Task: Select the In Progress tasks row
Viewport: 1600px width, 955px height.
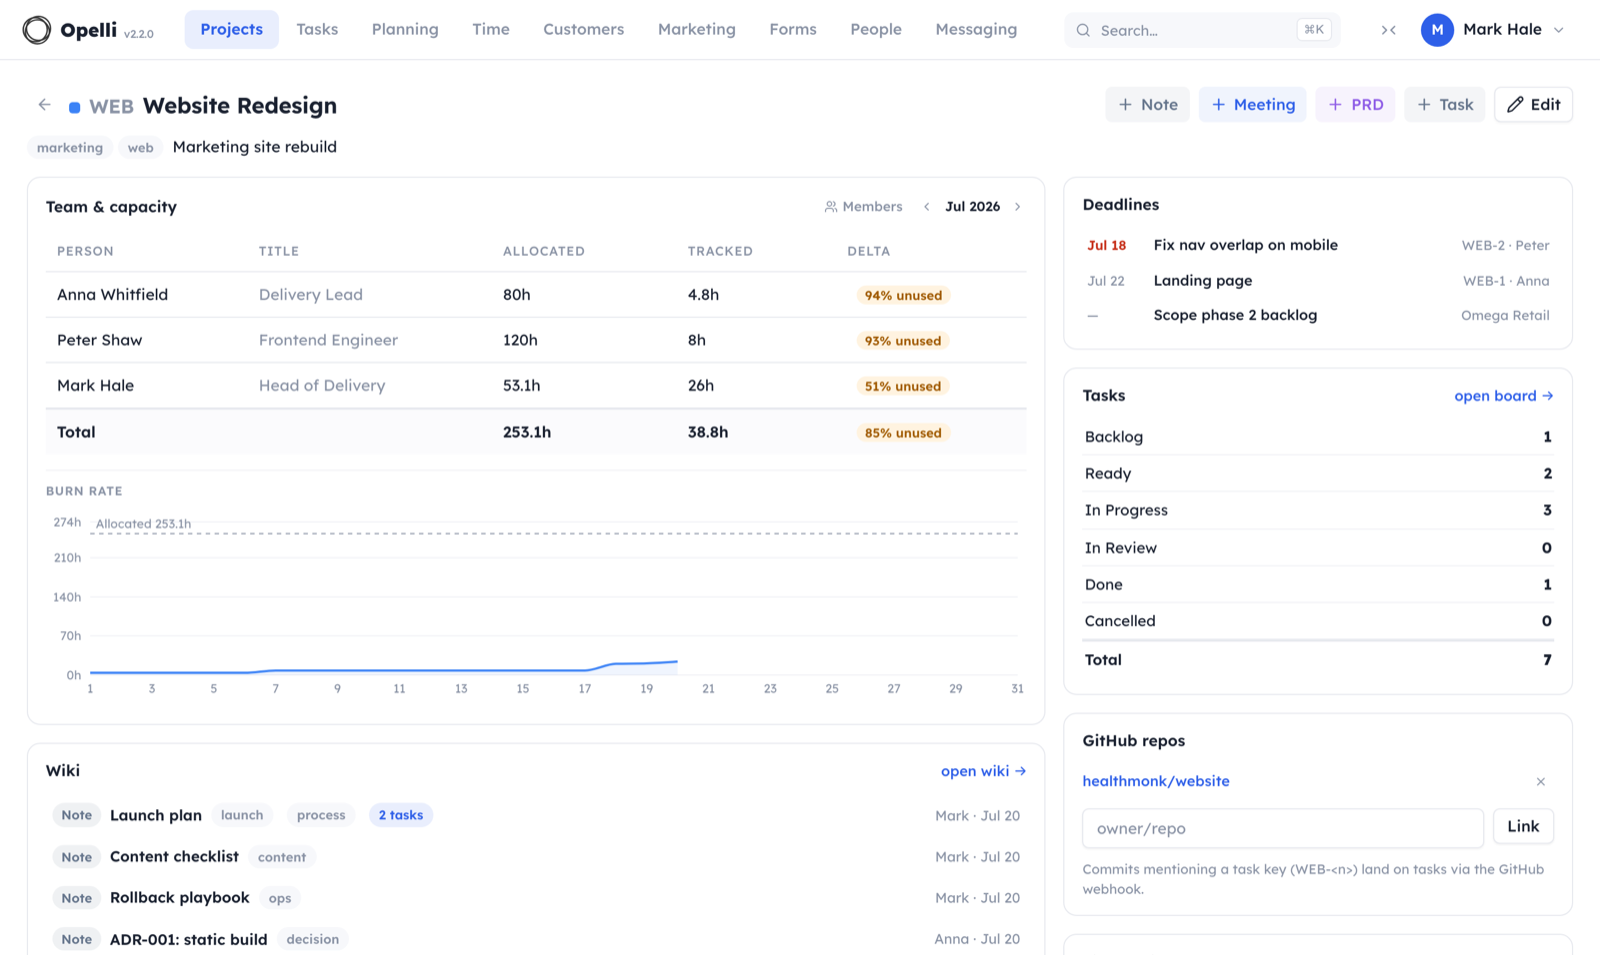Action: pyautogui.click(x=1318, y=511)
